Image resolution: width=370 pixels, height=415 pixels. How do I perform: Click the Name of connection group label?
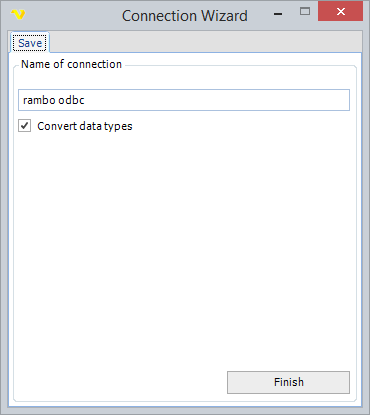[71, 64]
